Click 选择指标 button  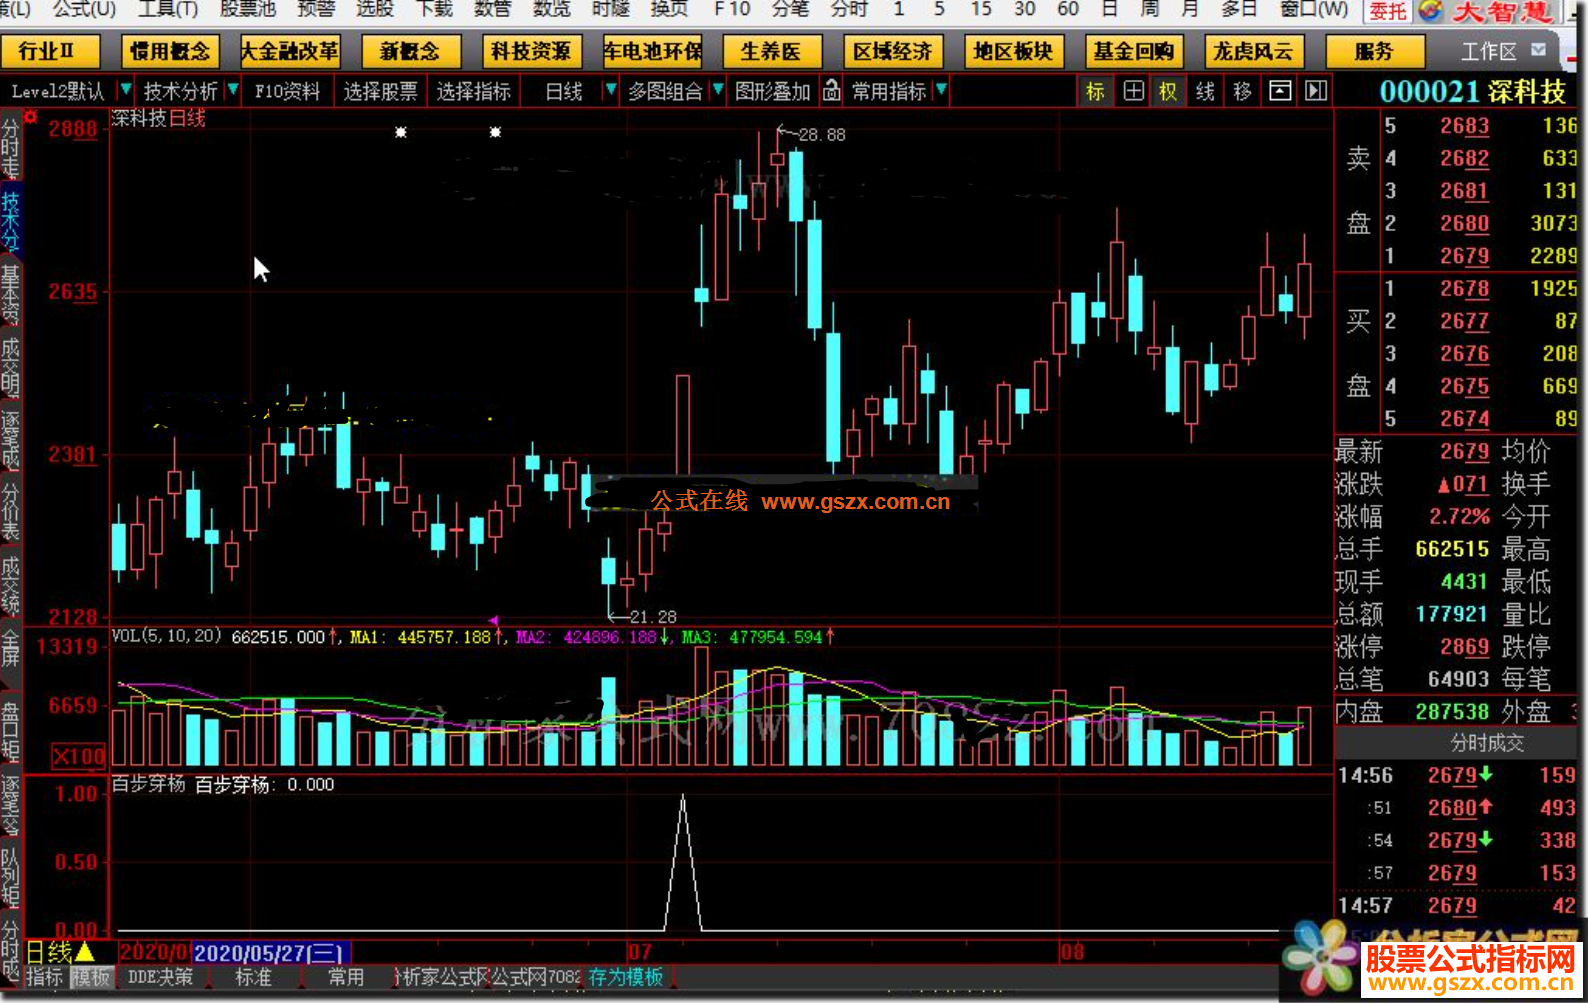pos(474,92)
